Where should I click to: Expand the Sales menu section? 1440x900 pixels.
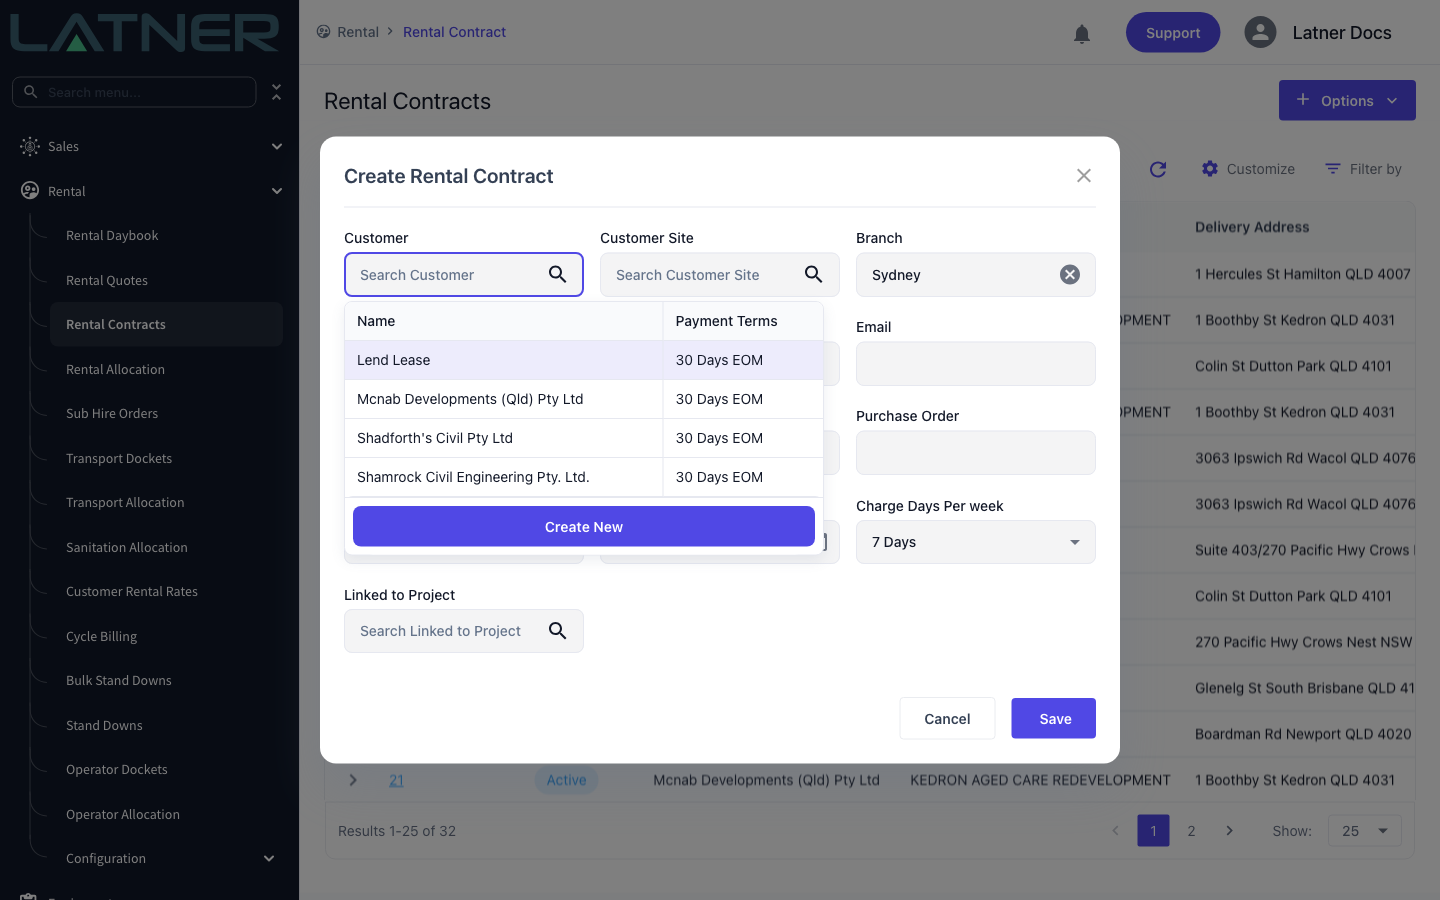[277, 146]
